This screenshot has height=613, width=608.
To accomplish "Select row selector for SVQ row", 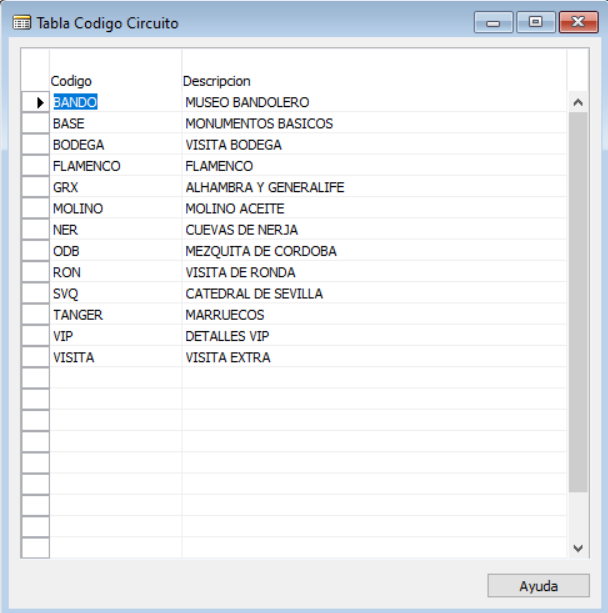I will (x=36, y=294).
